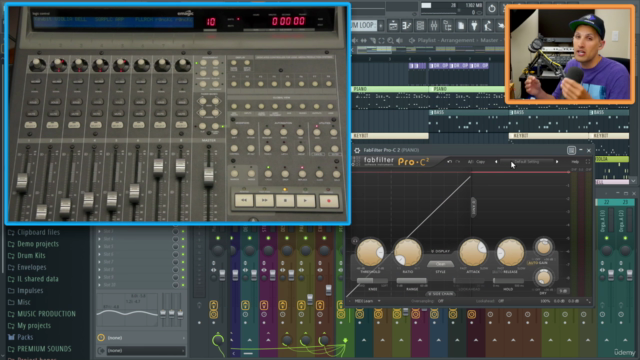This screenshot has height=360, width=640.
Task: Mute the purple mixer track green LED
Action: point(268,238)
